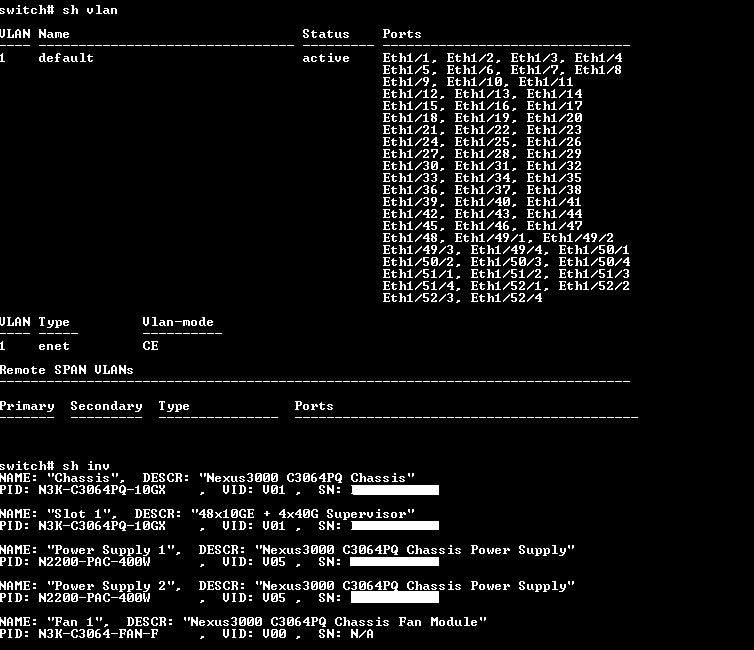
Task: Click the 'Eth1/52/1' port entry
Action: 506,286
